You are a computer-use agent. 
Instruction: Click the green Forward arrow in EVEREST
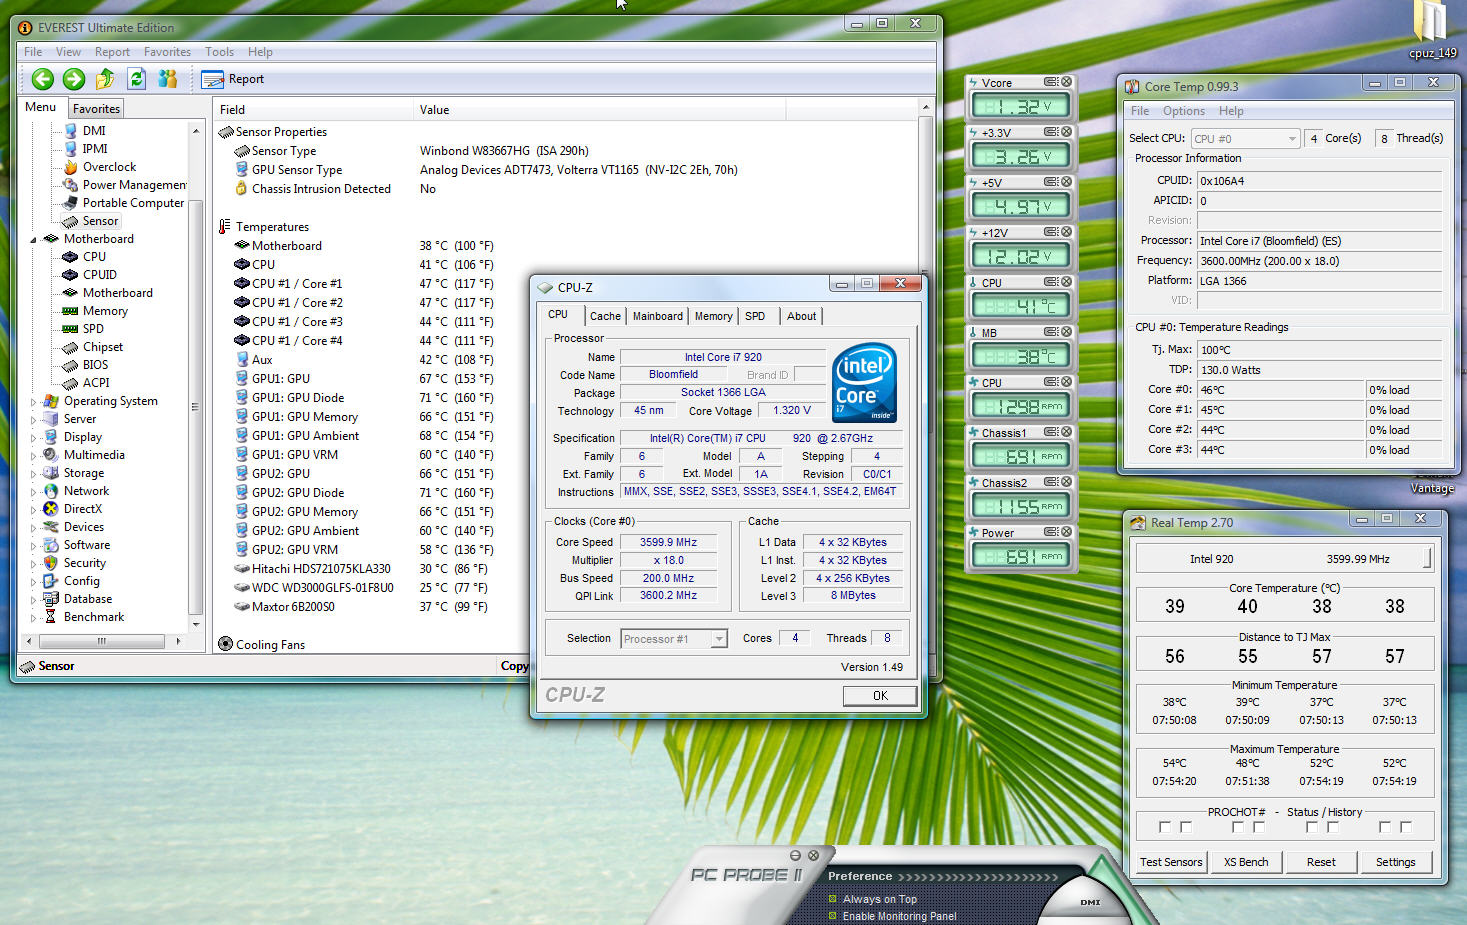(x=74, y=79)
